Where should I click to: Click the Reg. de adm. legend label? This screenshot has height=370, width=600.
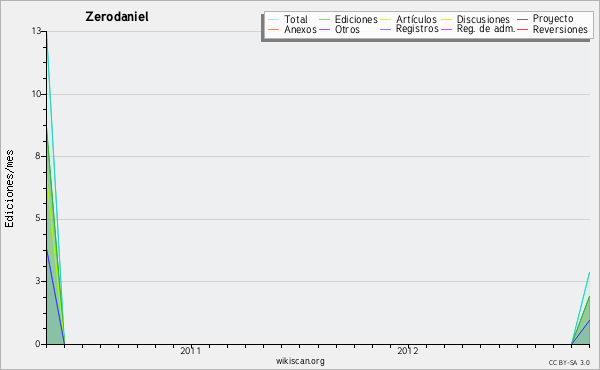(486, 29)
